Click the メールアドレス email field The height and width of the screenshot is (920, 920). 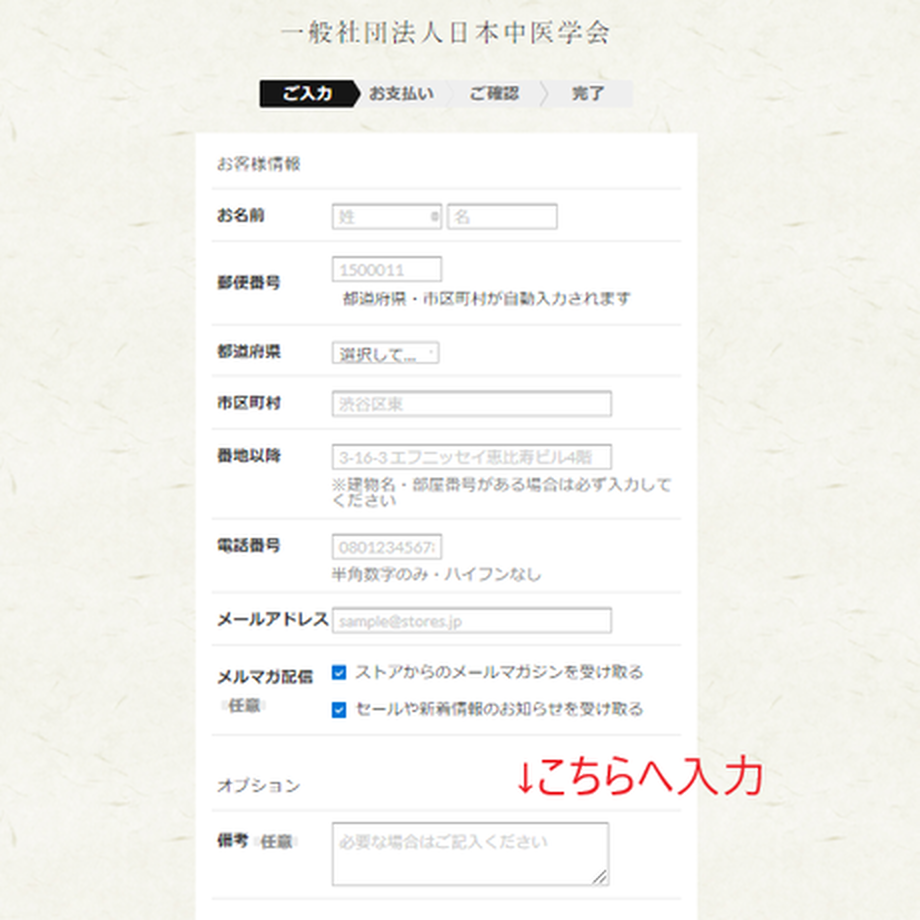coord(472,621)
